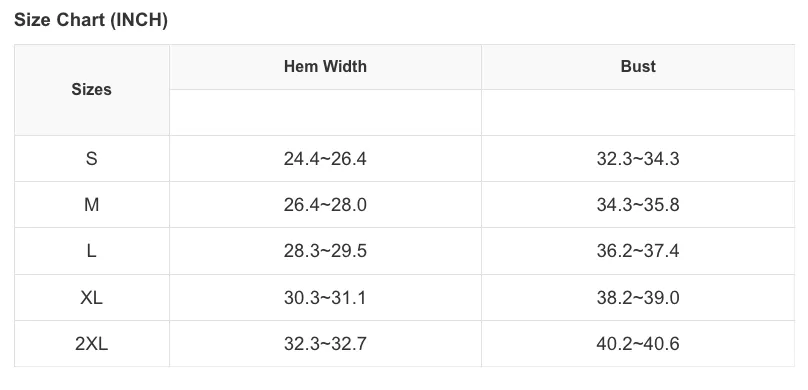Click bust value 40.2~40.6
The image size is (808, 390).
638,344
